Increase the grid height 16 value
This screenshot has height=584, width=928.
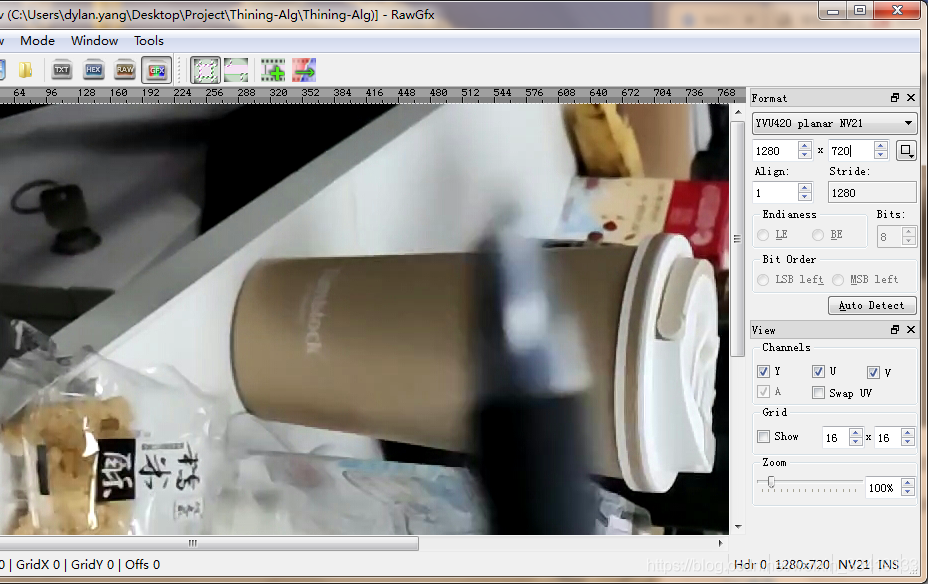[x=907, y=433]
